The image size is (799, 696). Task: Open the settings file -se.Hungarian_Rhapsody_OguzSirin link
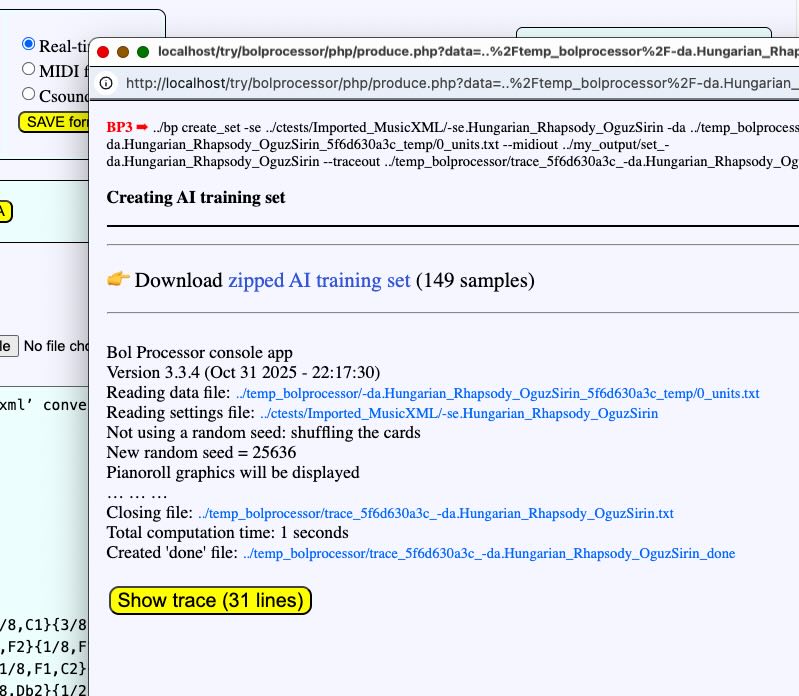tap(458, 413)
